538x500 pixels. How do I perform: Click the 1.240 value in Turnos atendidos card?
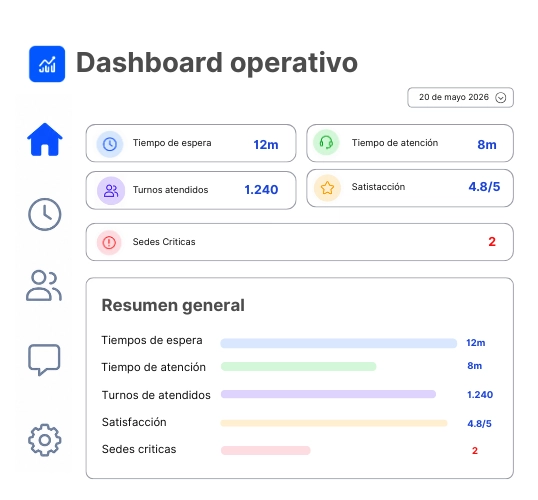(261, 190)
